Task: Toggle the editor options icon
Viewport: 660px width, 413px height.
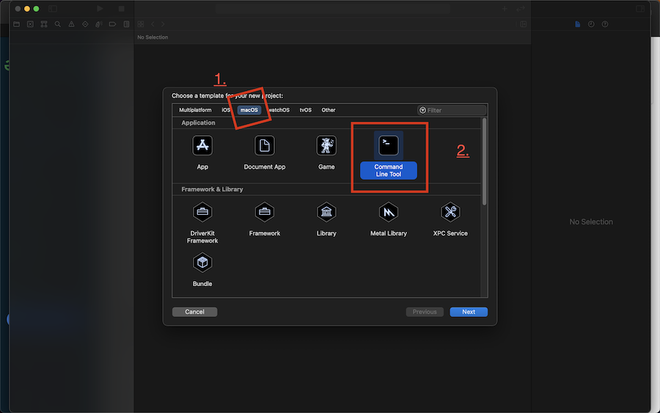Action: [x=523, y=24]
